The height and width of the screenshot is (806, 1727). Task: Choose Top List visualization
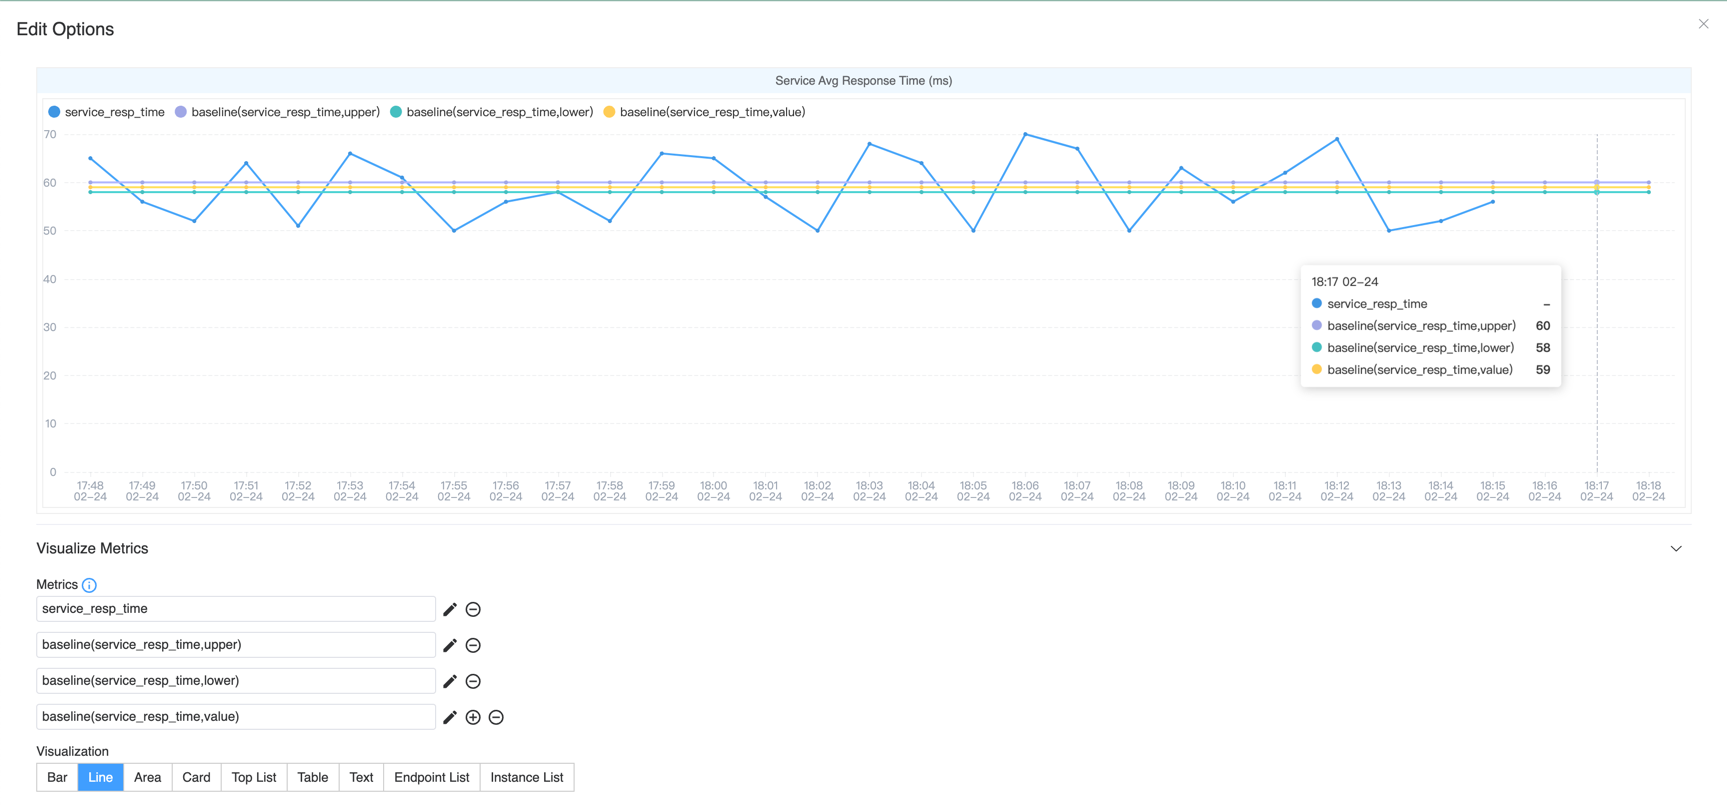253,777
